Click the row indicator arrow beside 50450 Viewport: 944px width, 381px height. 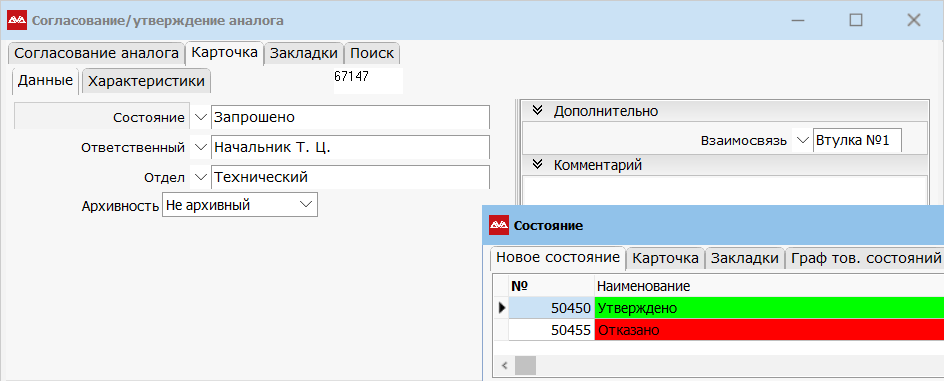502,308
